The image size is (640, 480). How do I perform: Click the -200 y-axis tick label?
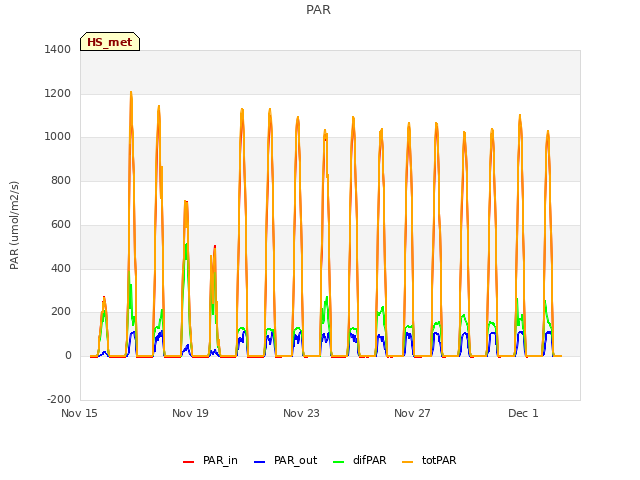click(59, 399)
